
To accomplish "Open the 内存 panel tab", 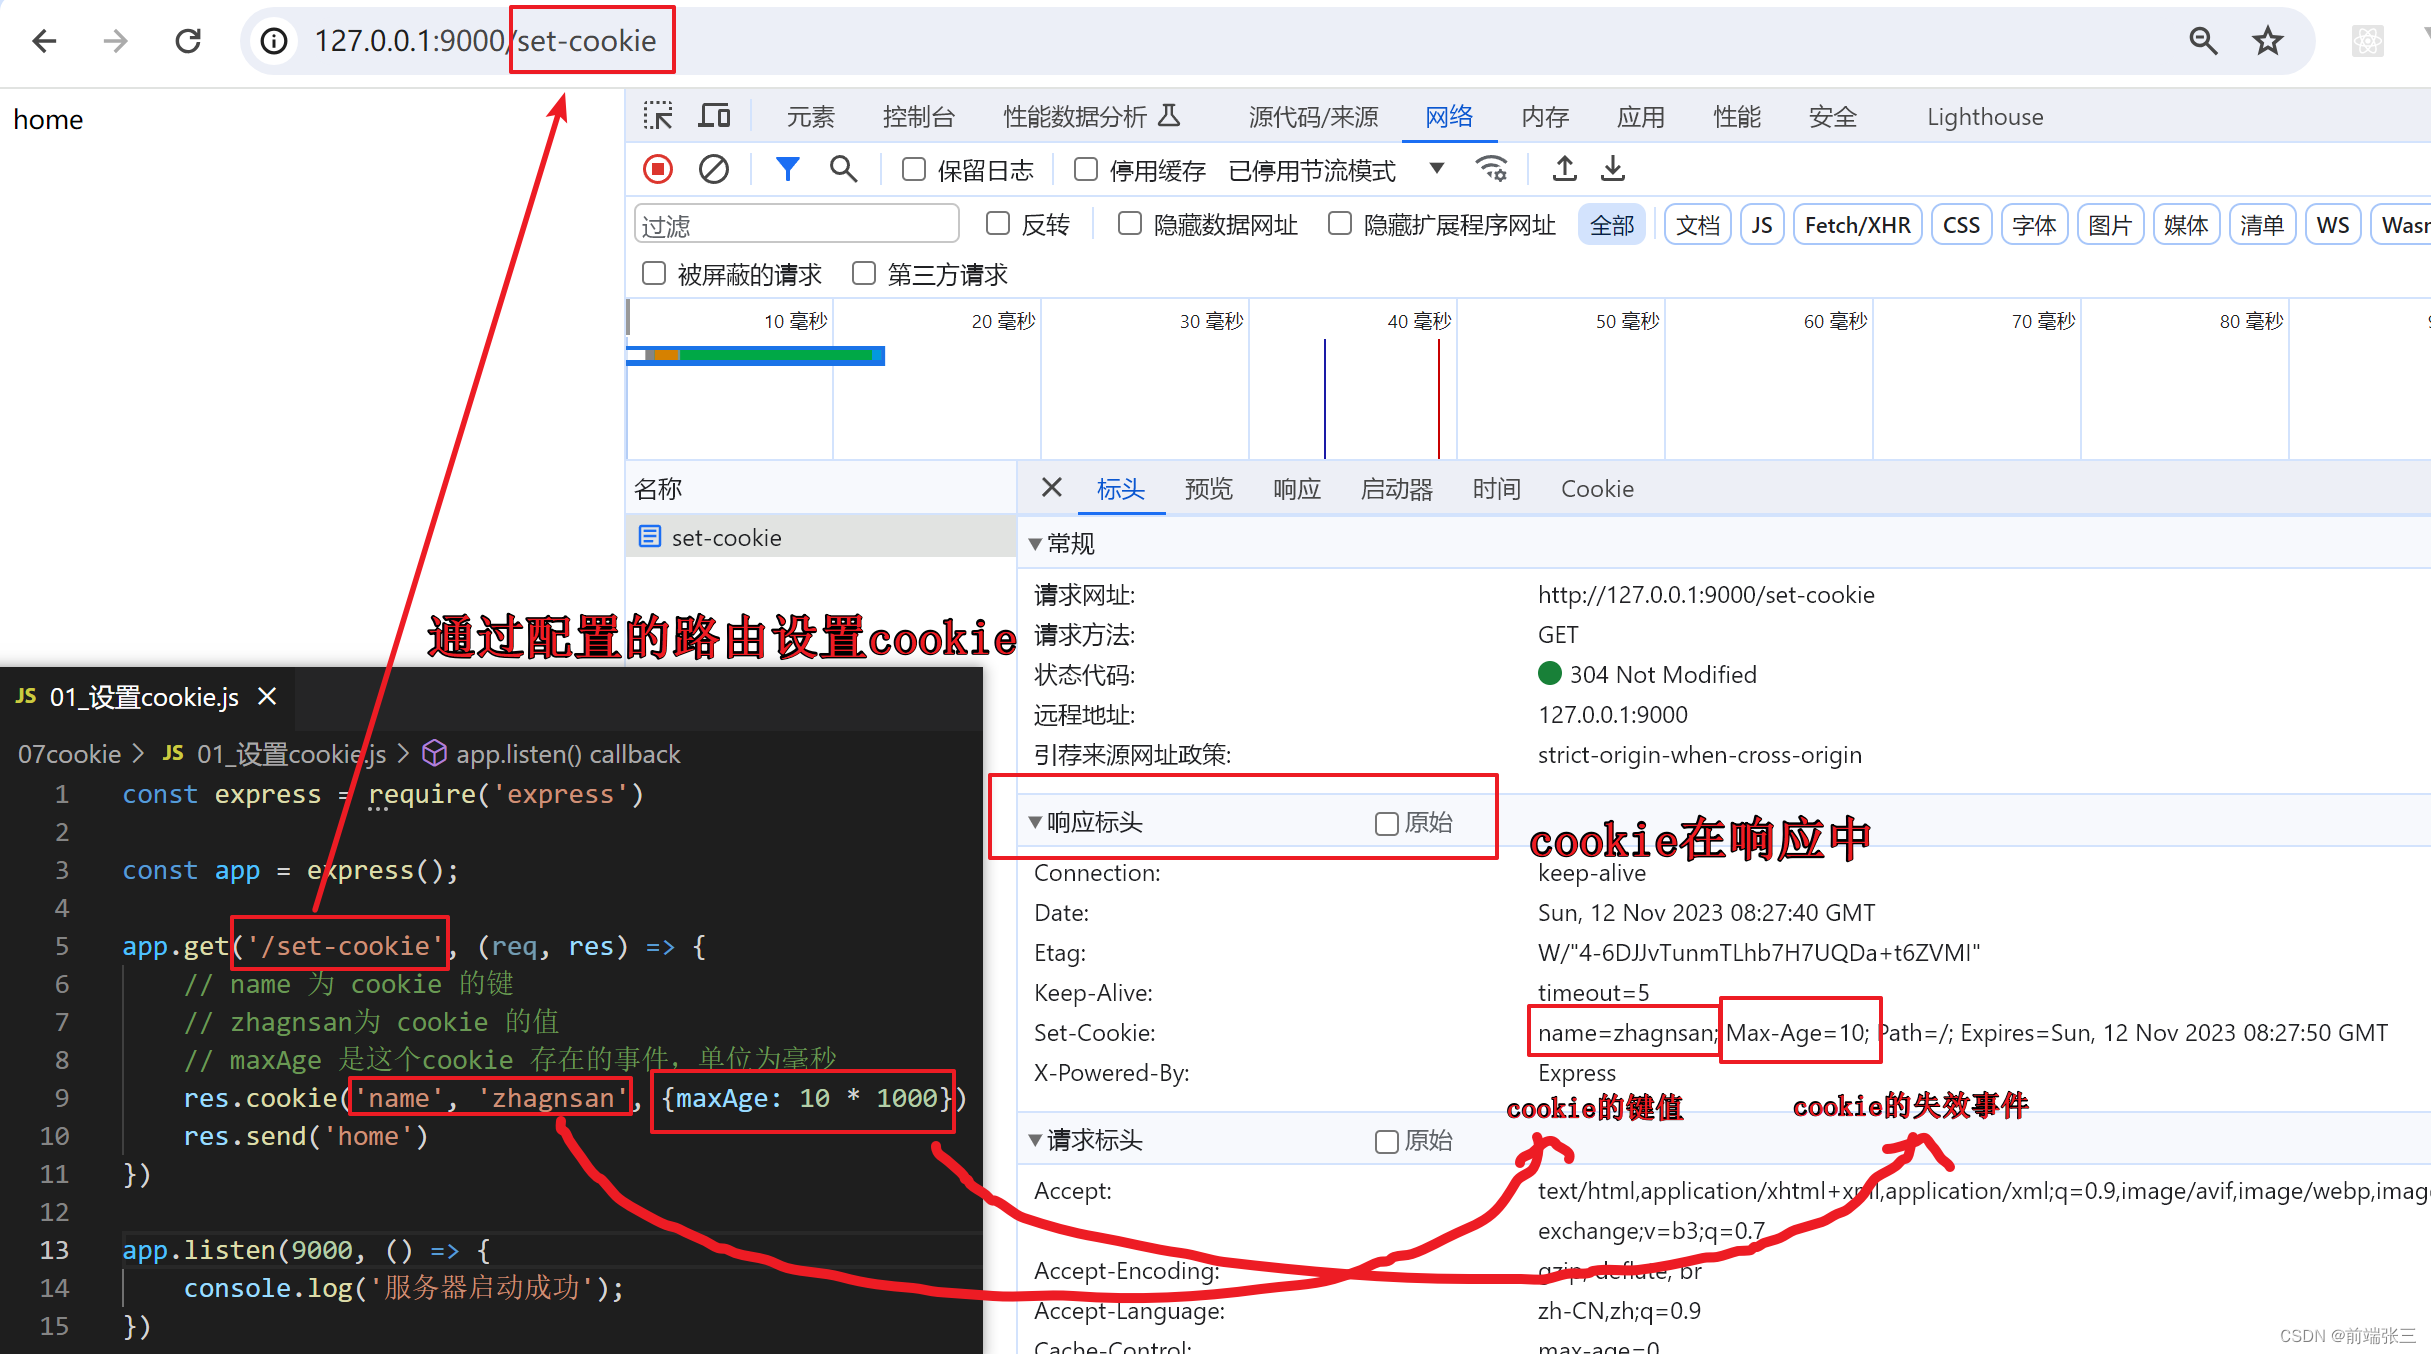I will click(1545, 117).
